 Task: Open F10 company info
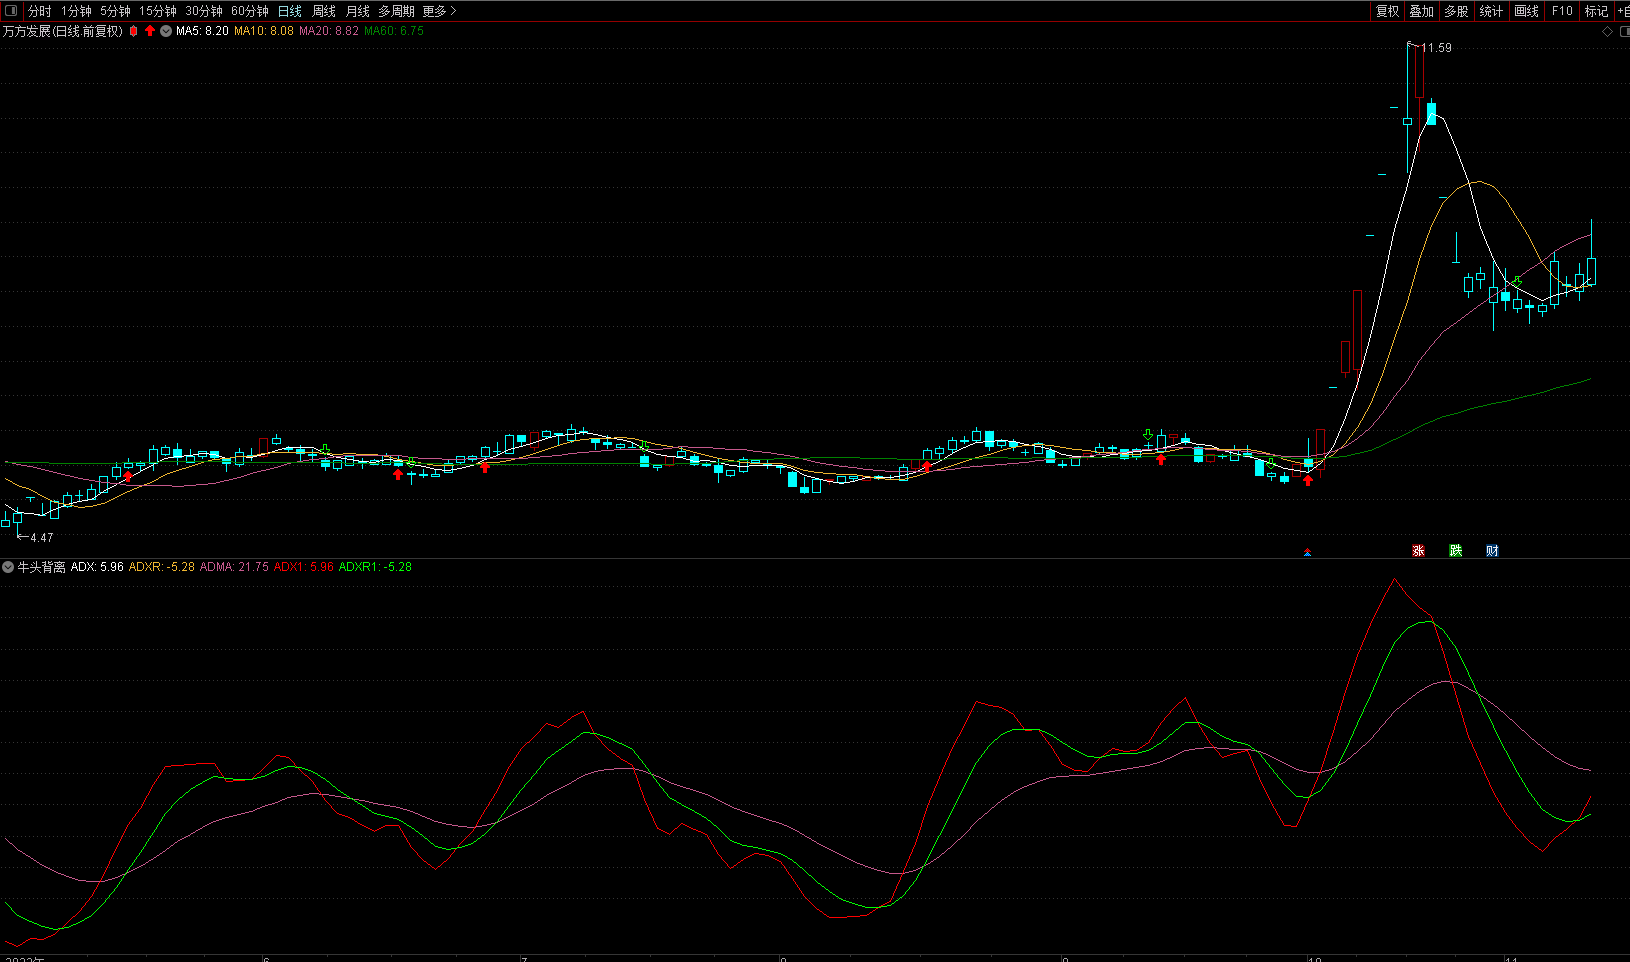click(1562, 11)
